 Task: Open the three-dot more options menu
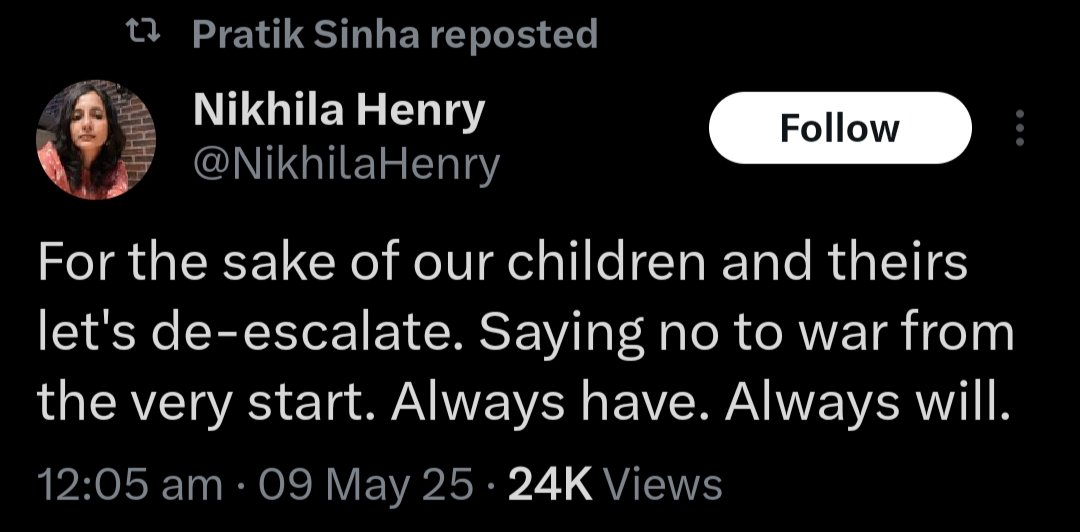(1019, 128)
